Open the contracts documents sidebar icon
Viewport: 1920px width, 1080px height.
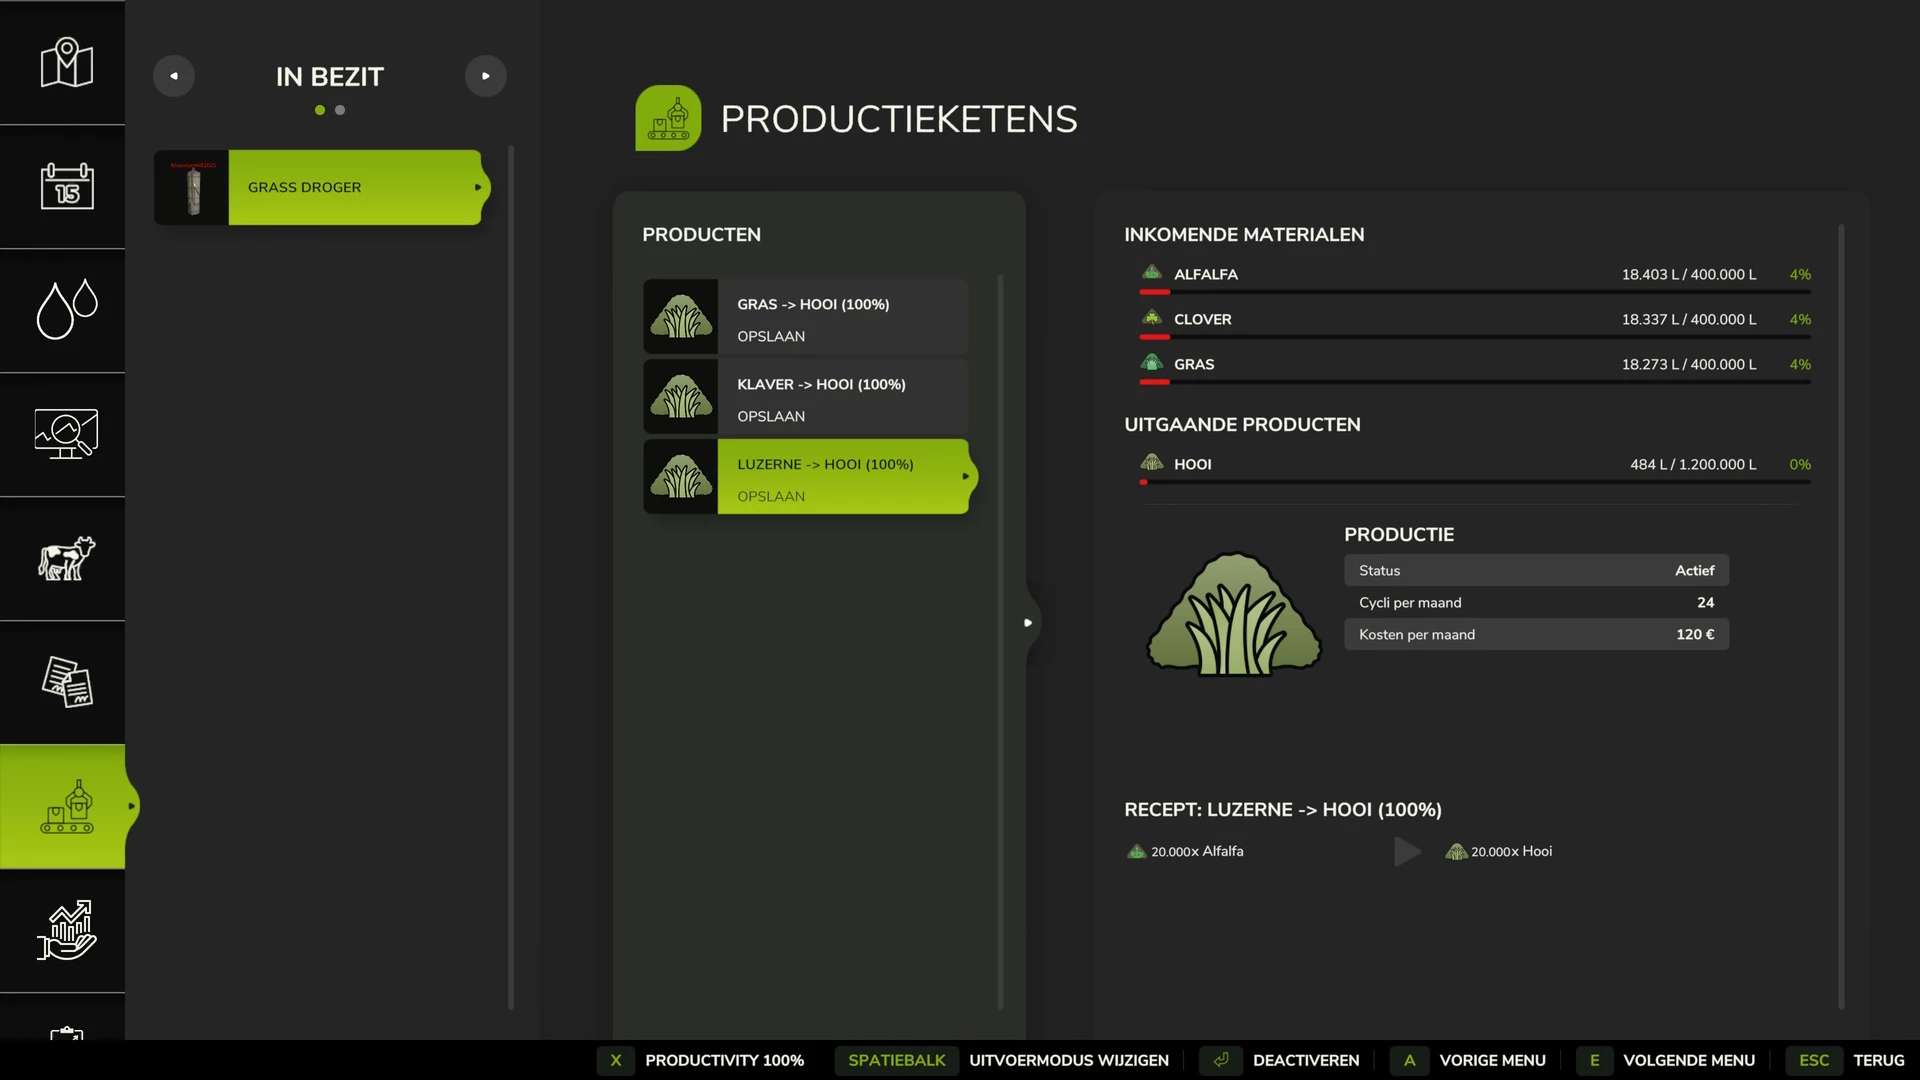66,682
